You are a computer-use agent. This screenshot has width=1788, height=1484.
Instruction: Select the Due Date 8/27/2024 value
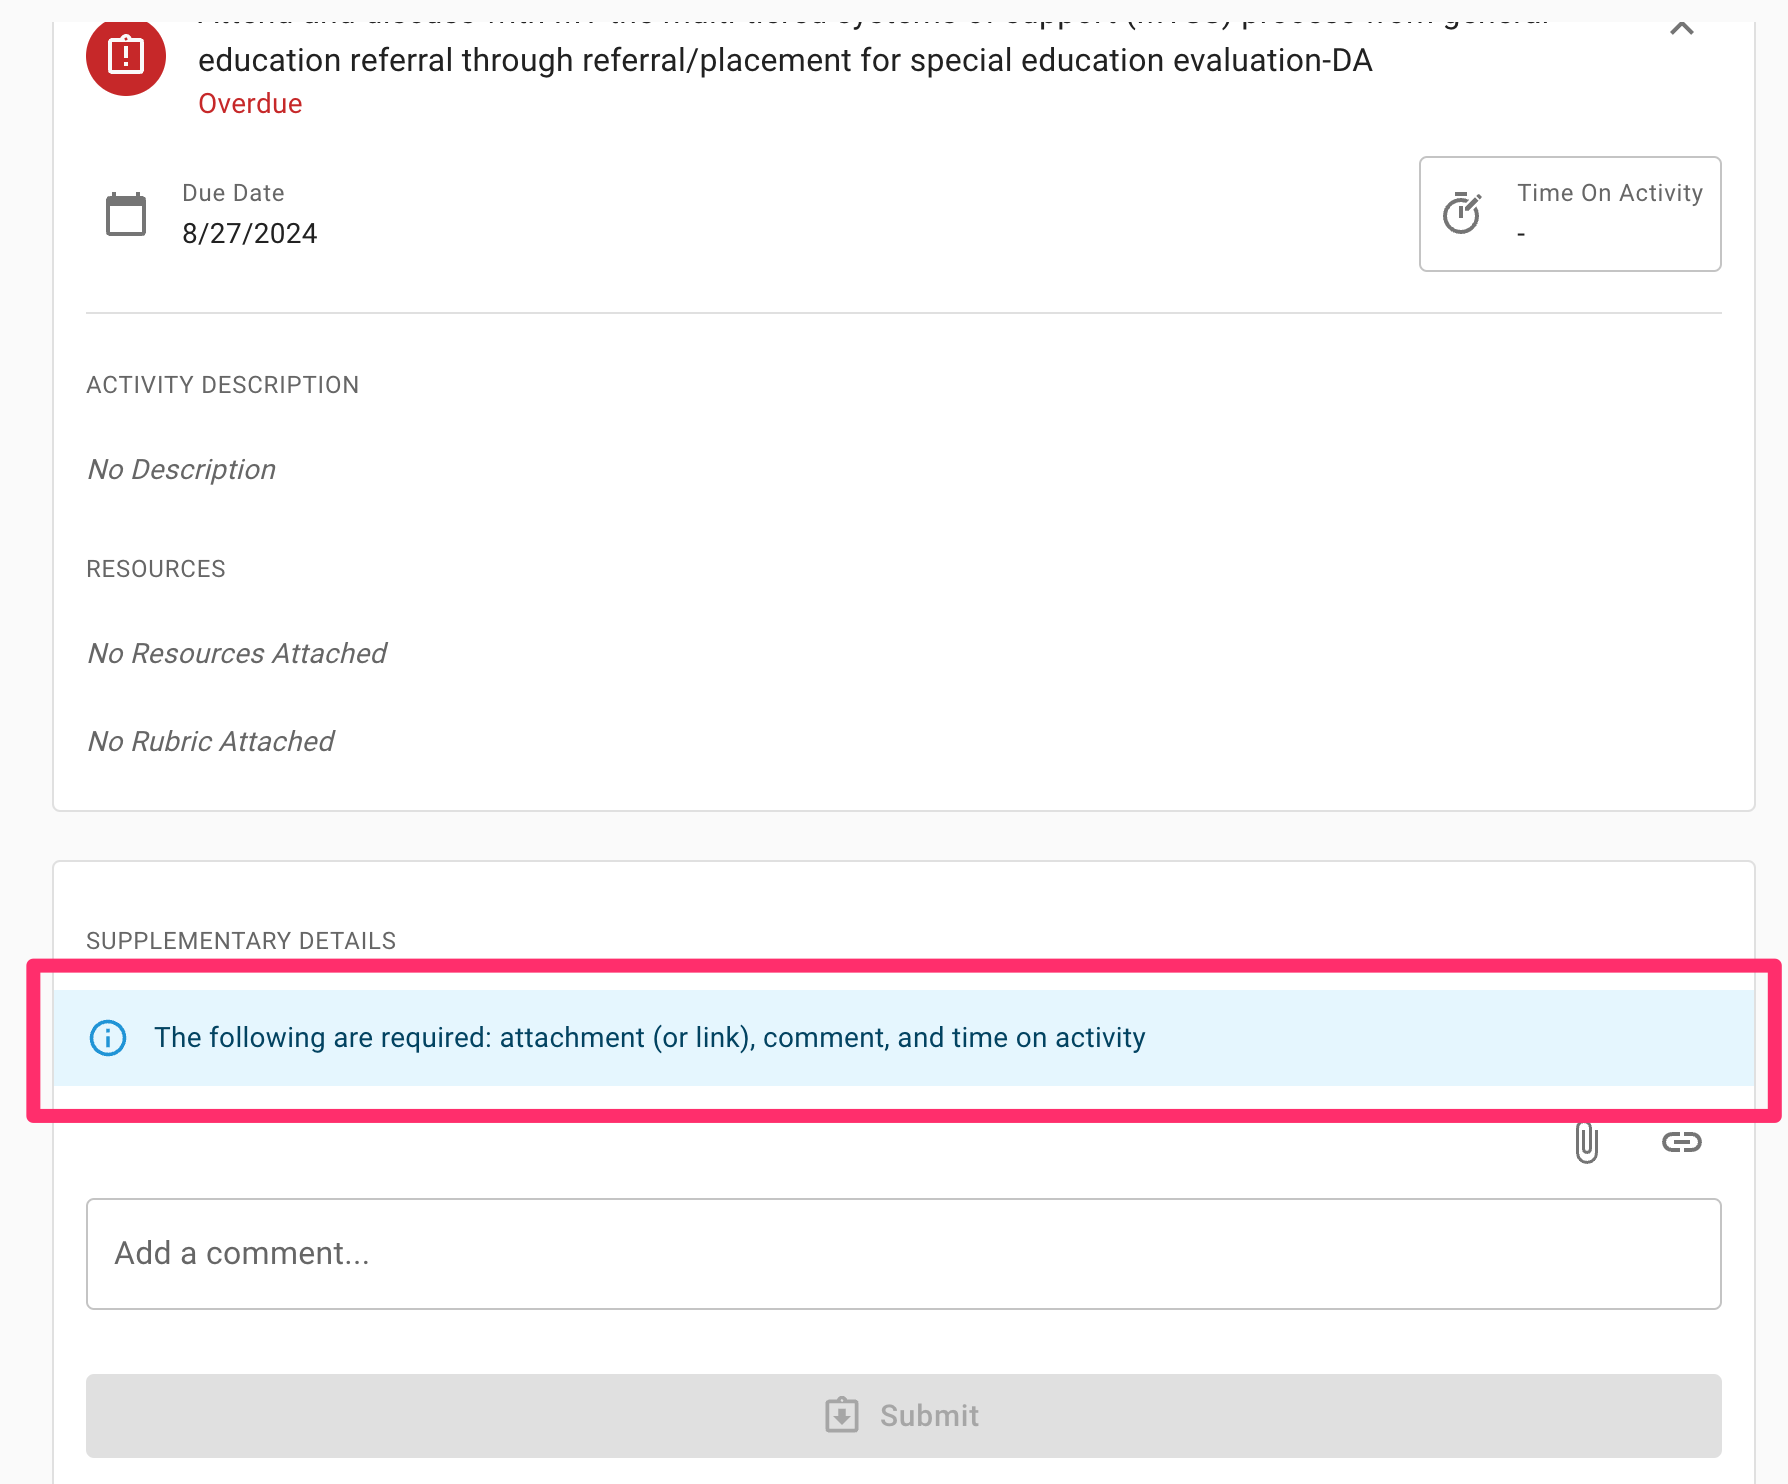250,233
